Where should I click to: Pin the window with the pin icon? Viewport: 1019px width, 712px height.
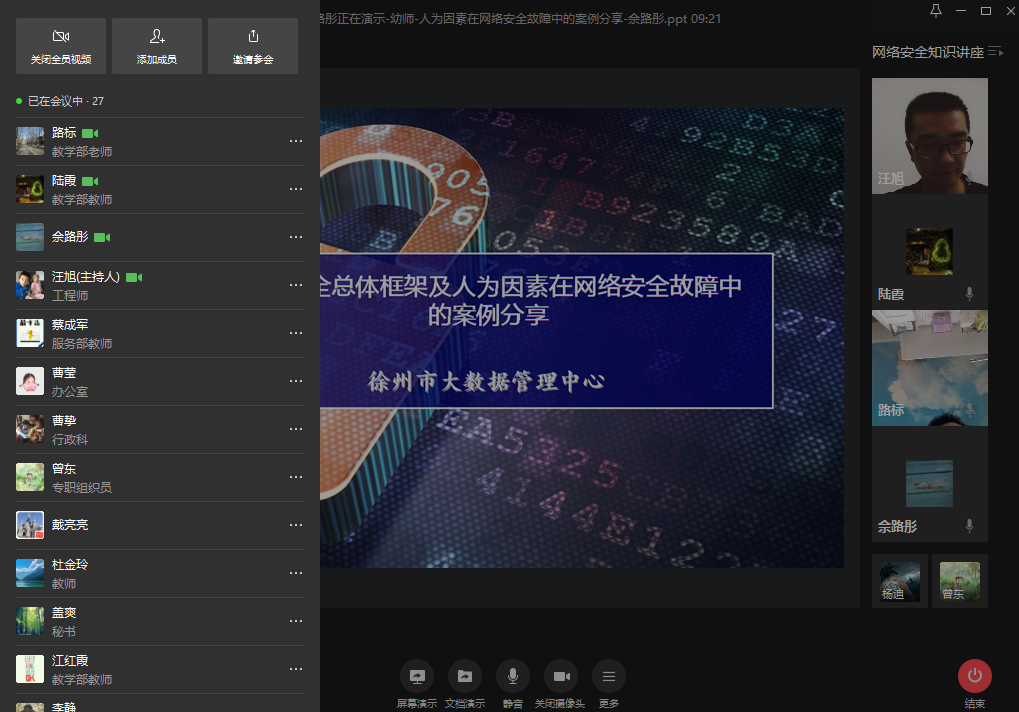click(x=936, y=11)
